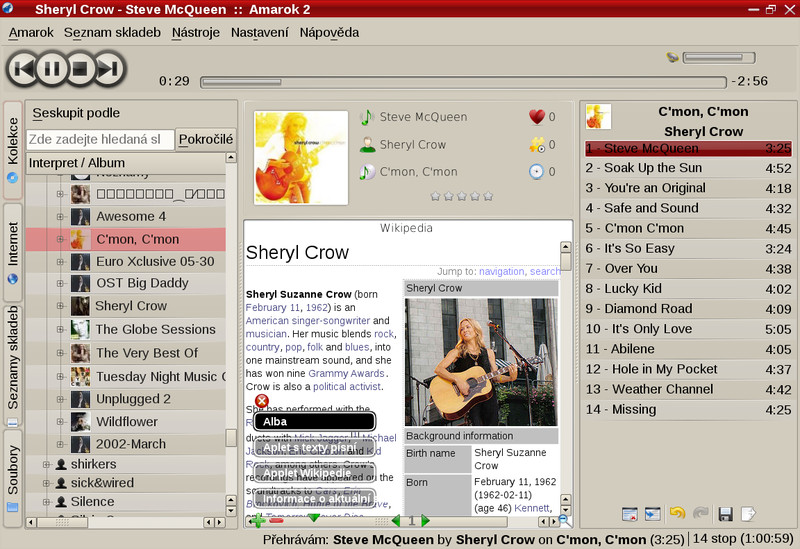Expand the sick&wired artist node
This screenshot has width=800, height=549.
click(x=46, y=483)
